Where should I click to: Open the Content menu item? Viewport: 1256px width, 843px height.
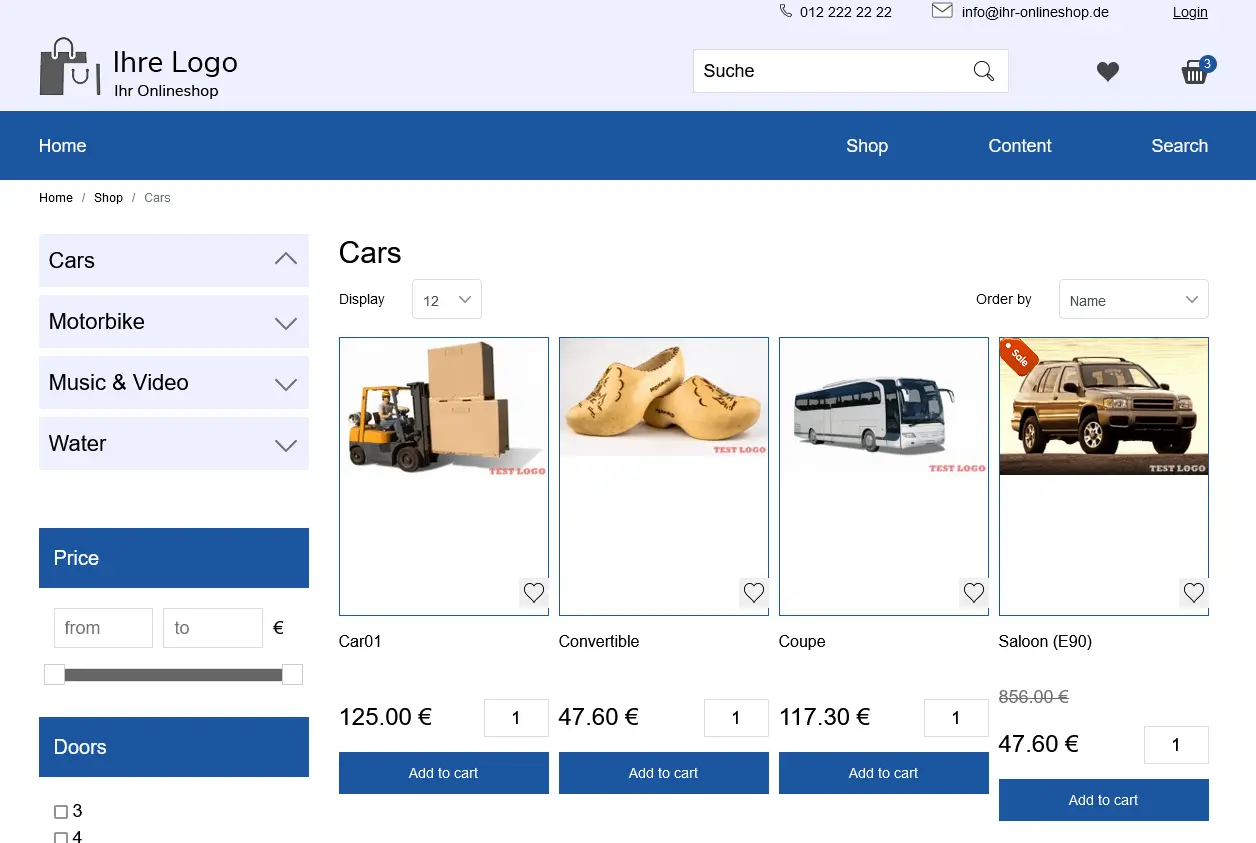pyautogui.click(x=1019, y=146)
